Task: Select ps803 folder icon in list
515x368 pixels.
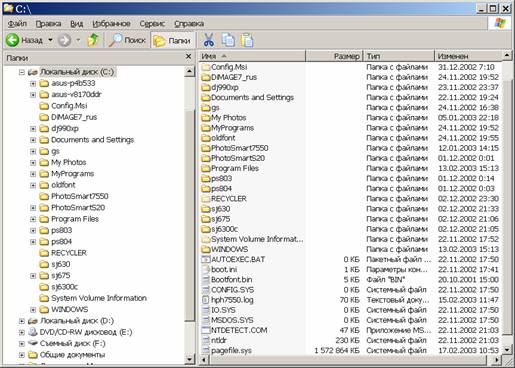Action: [x=205, y=179]
